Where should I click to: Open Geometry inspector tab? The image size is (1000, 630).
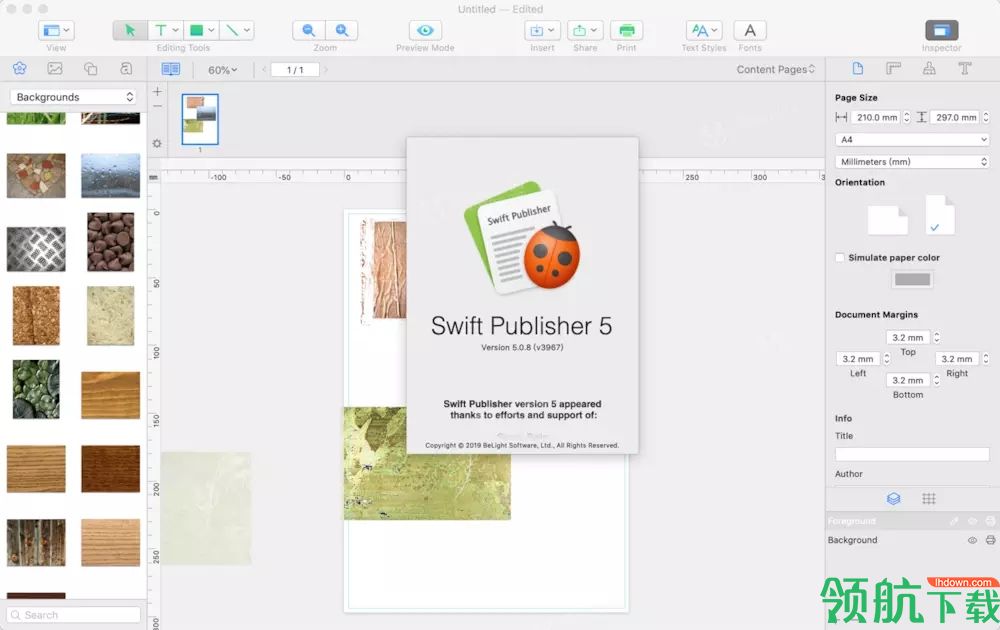coord(893,68)
